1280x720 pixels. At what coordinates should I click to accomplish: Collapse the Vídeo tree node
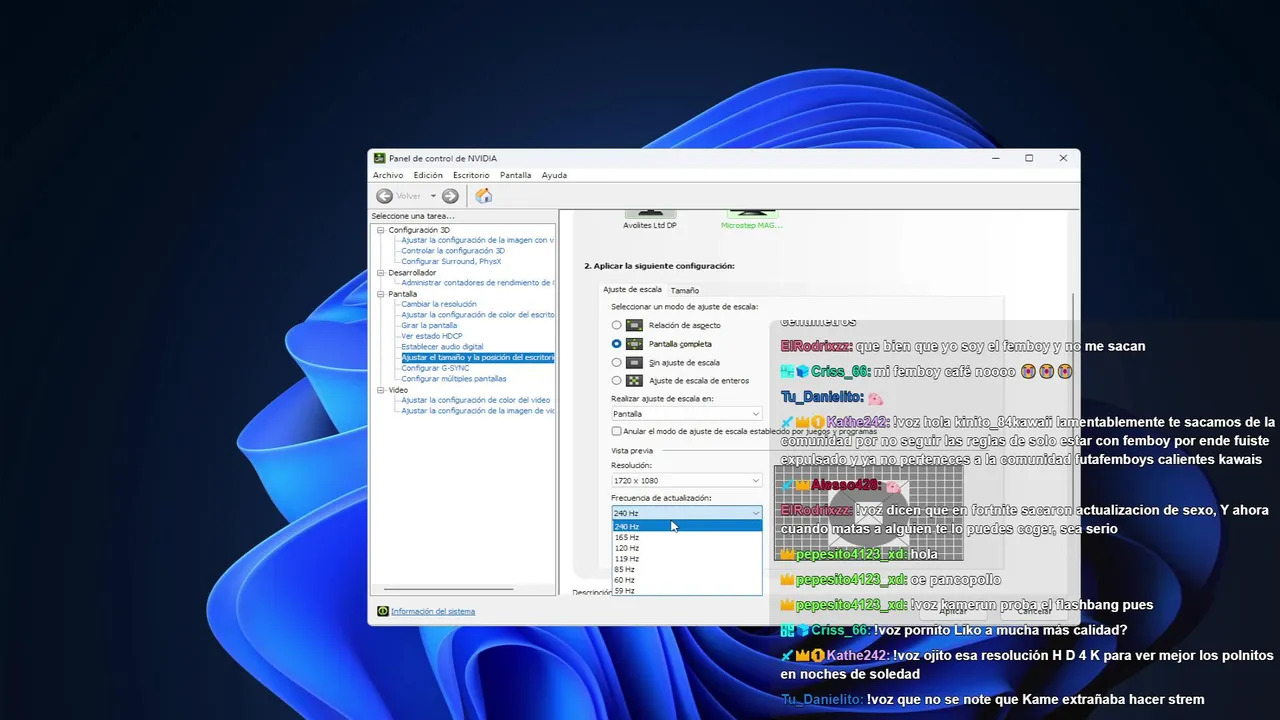point(380,390)
